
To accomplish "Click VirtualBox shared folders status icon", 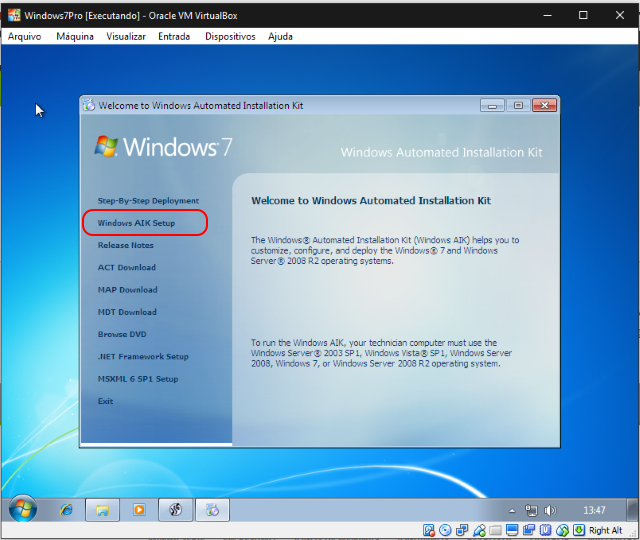I will [495, 530].
